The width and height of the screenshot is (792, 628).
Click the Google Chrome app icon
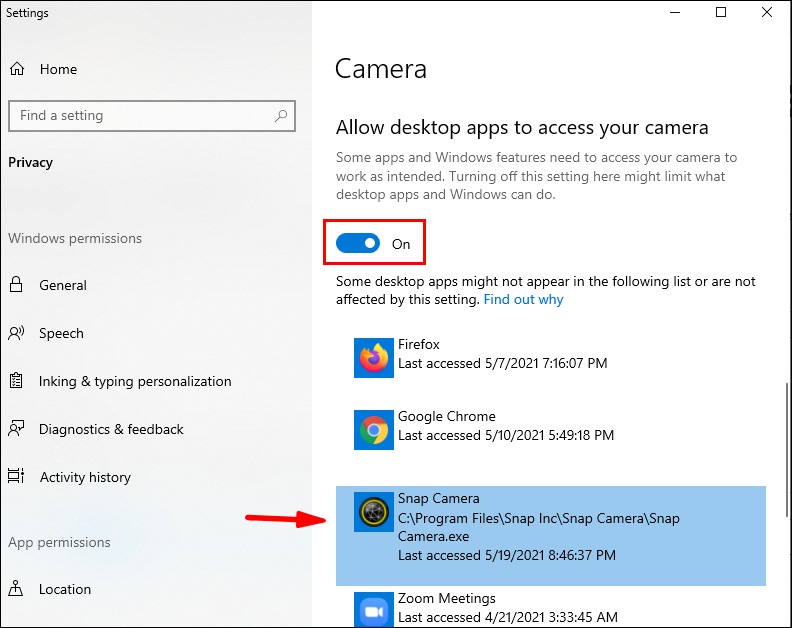click(x=374, y=430)
